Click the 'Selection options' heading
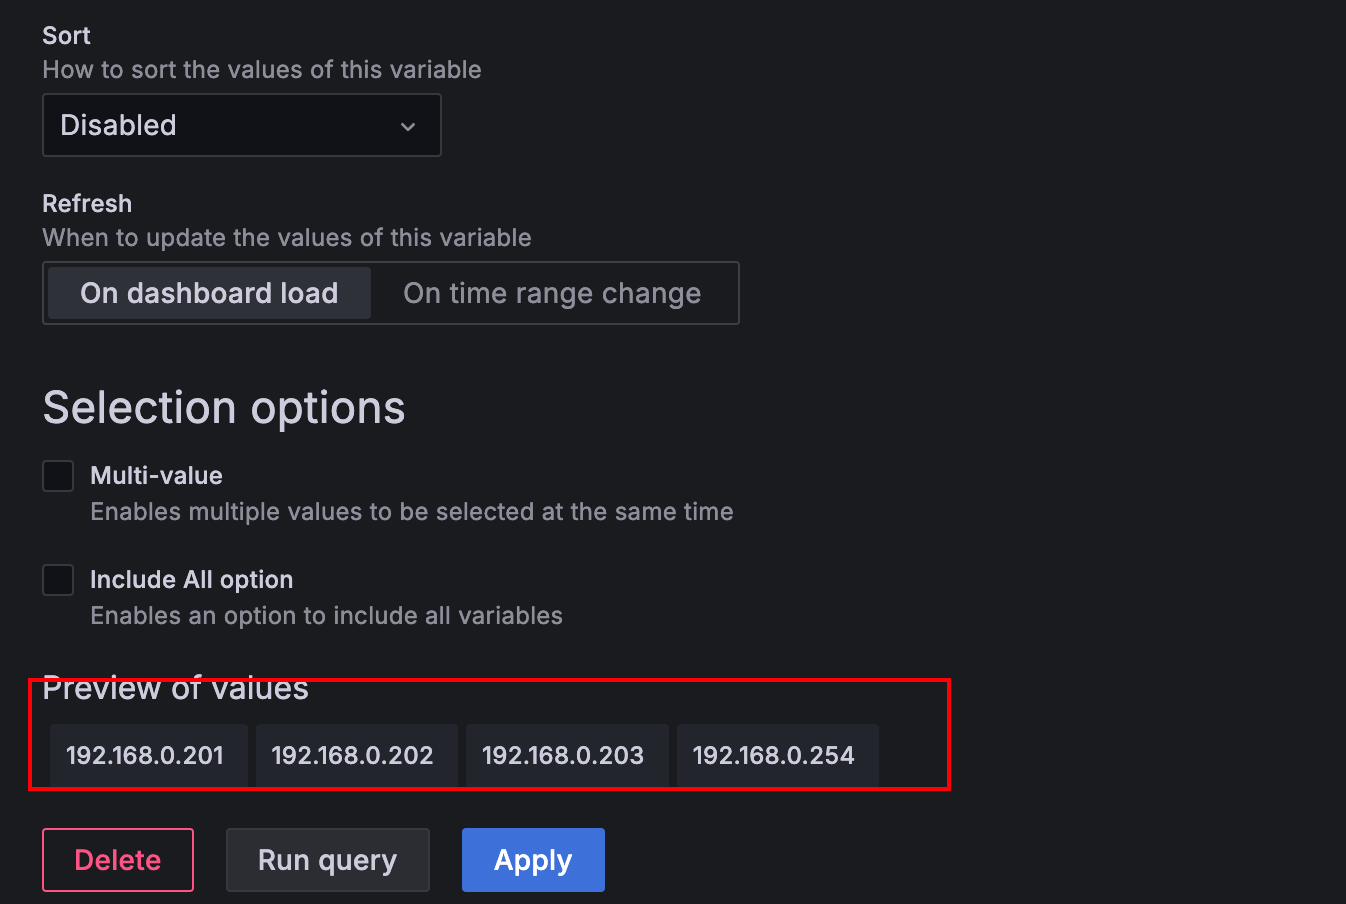The width and height of the screenshot is (1346, 904). (x=224, y=408)
